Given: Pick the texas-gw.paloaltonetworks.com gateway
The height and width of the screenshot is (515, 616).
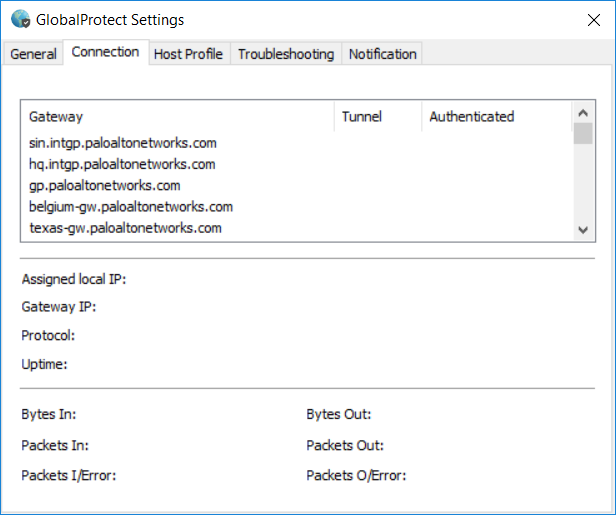Looking at the screenshot, I should pos(125,228).
